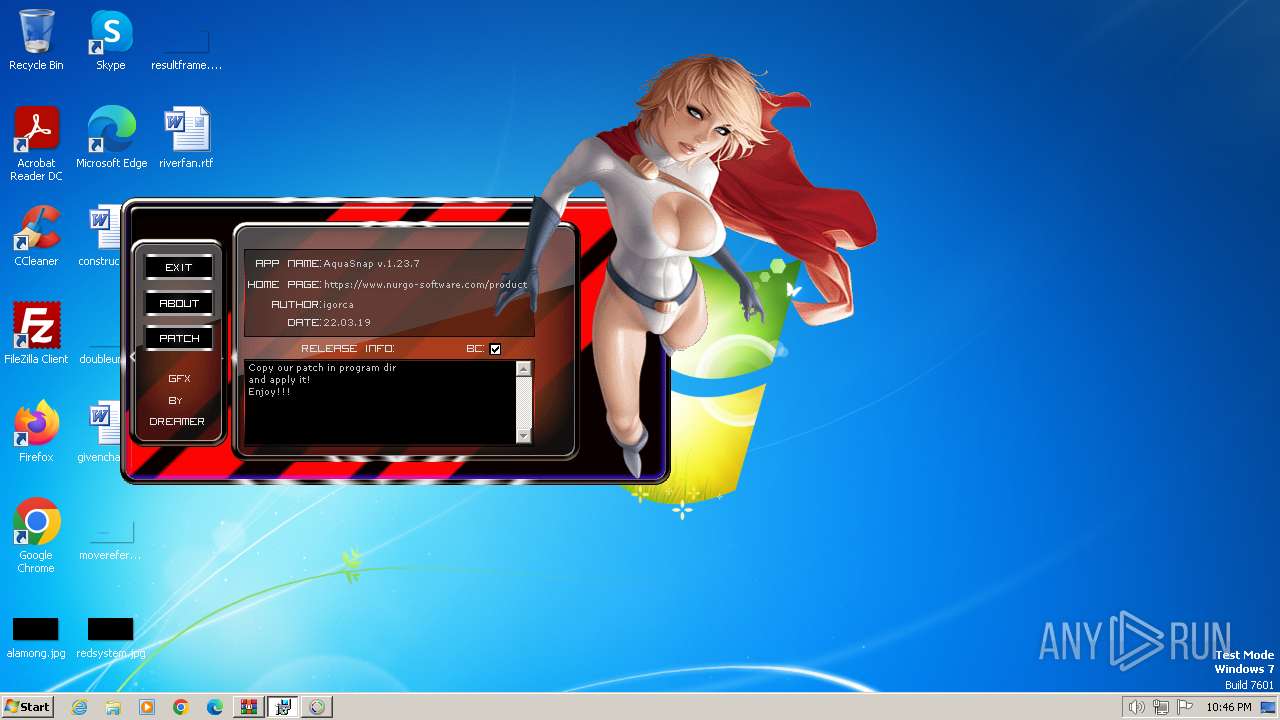Image resolution: width=1280 pixels, height=720 pixels.
Task: Click the EXIT button in patcher
Action: [x=179, y=267]
